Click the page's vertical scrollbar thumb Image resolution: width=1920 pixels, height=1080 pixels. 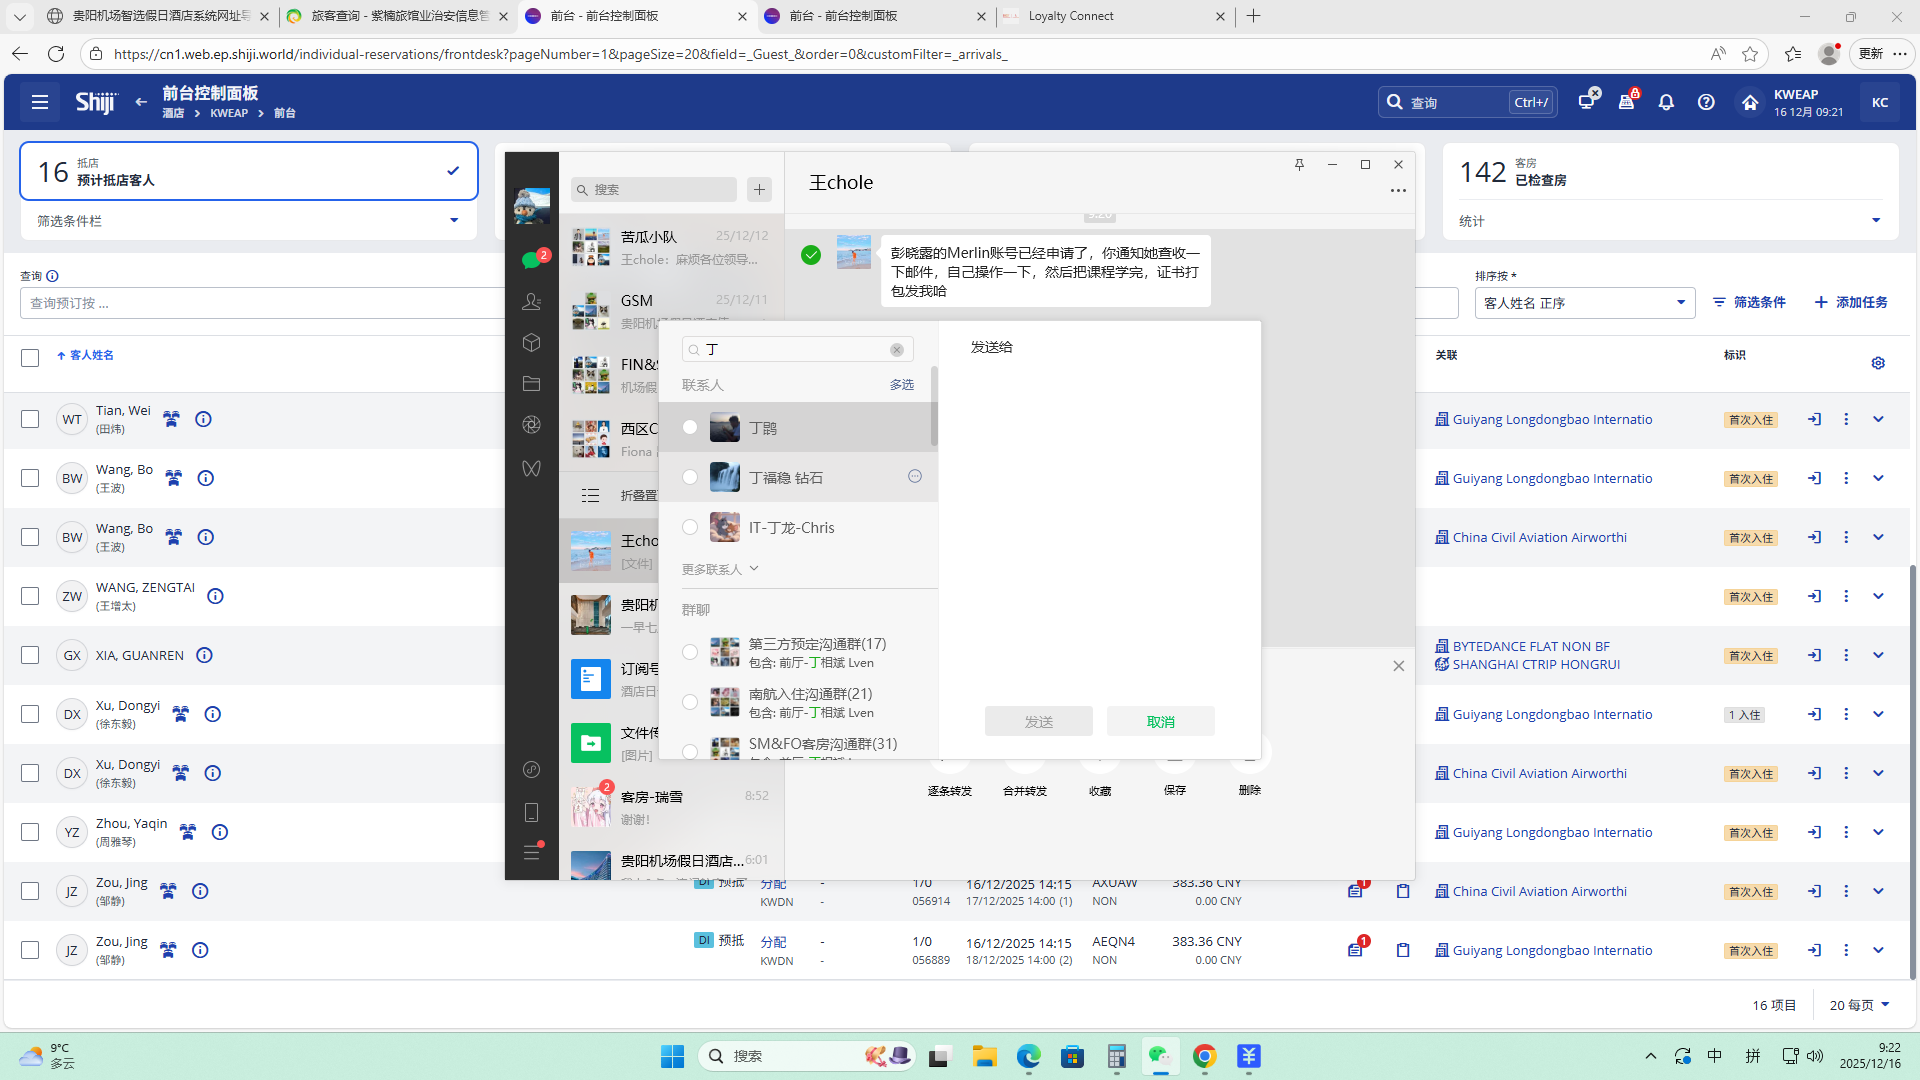pyautogui.click(x=1913, y=770)
